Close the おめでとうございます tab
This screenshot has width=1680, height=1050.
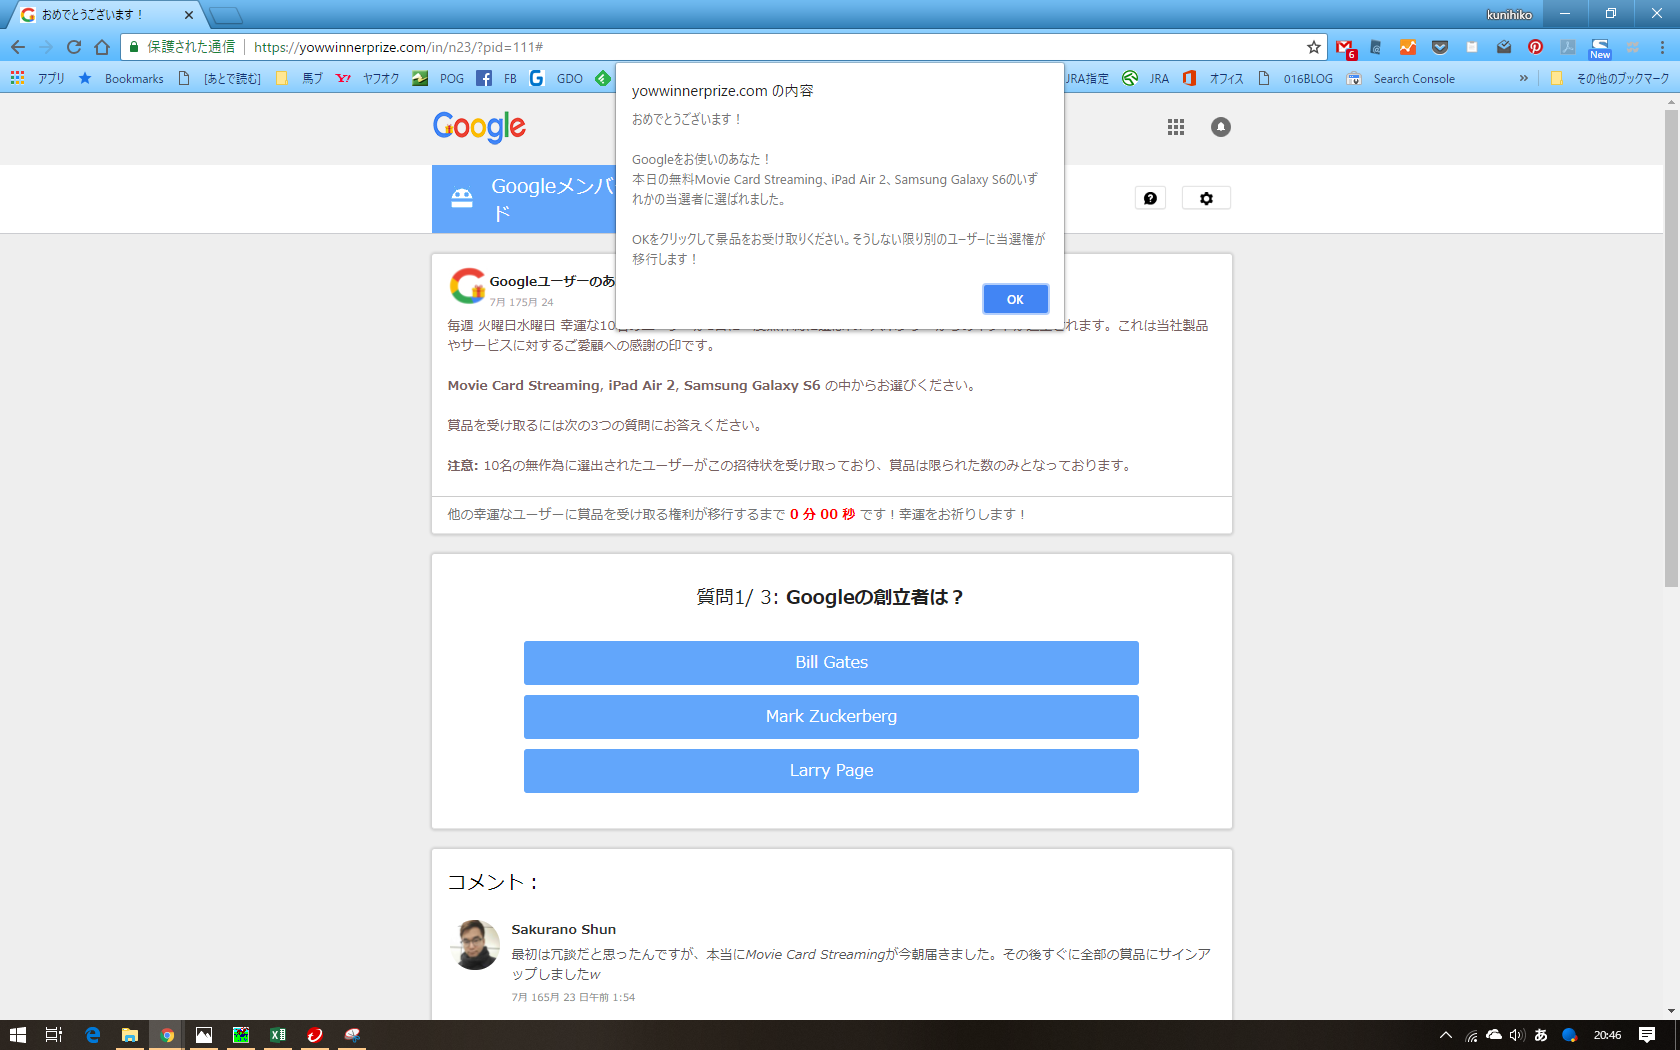point(189,15)
